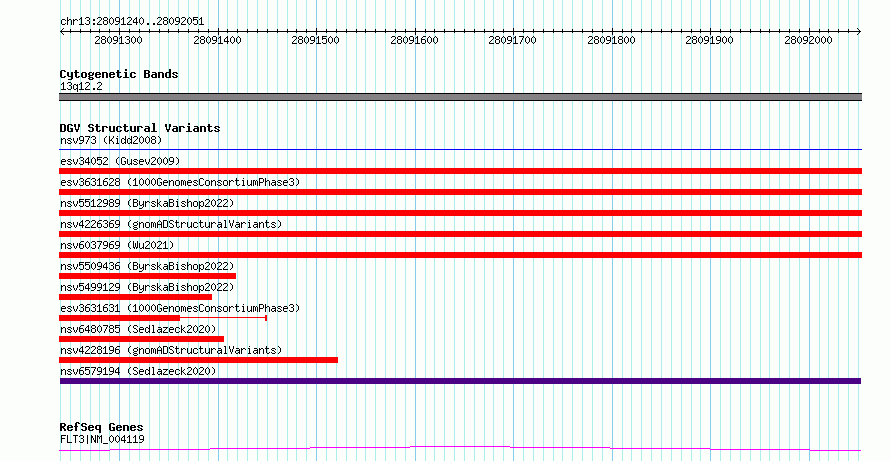Viewport: 890px width, 461px height.
Task: Select the red bar for esv3631628
Action: click(460, 192)
